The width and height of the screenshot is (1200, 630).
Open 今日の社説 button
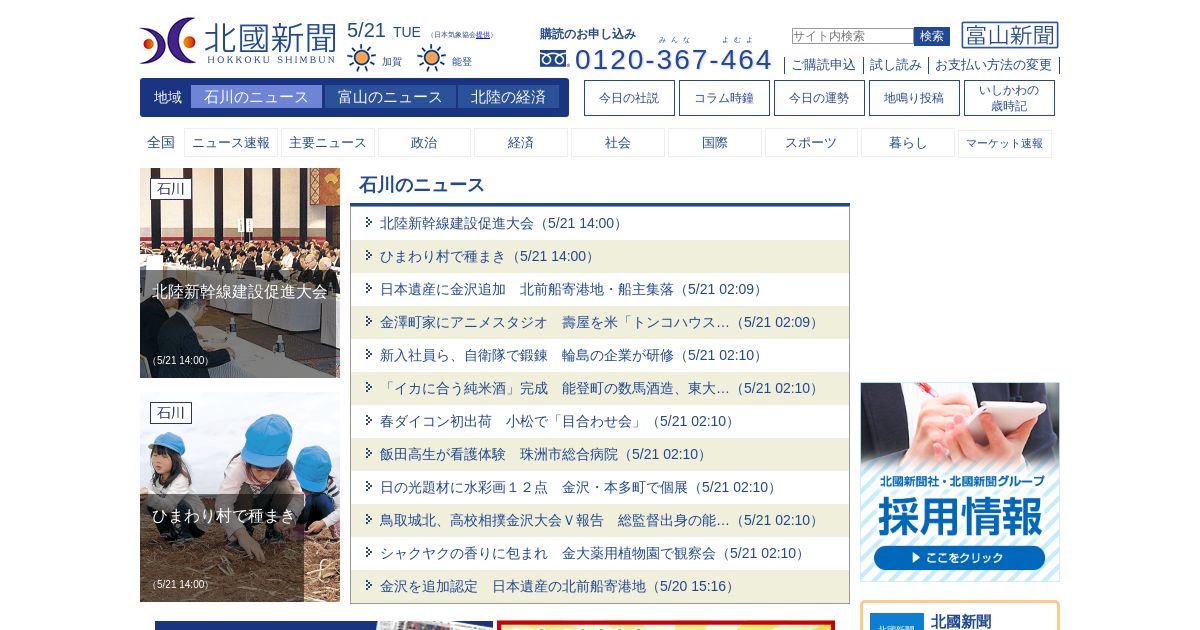click(x=629, y=98)
